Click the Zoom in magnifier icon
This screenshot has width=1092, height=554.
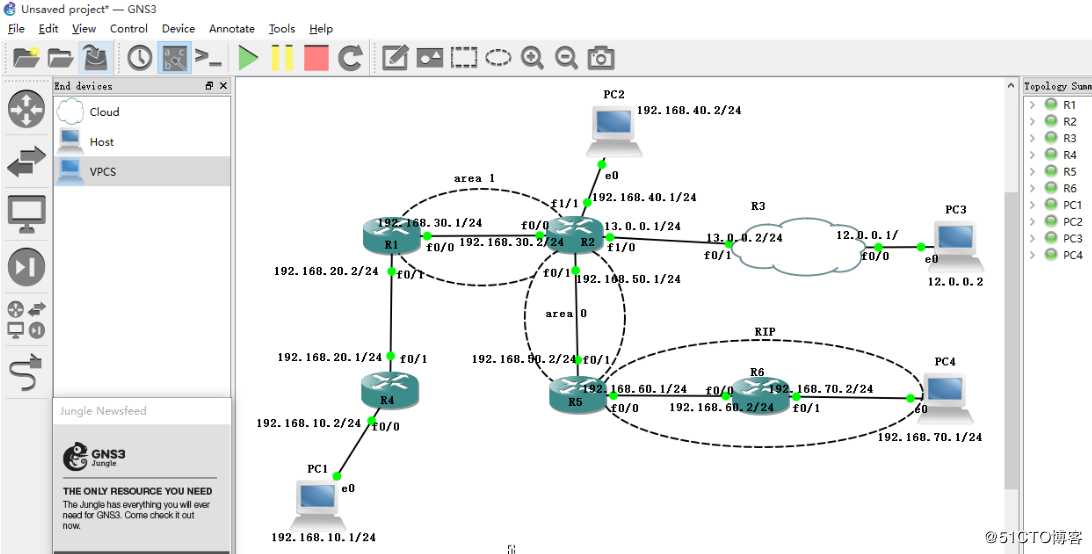533,58
